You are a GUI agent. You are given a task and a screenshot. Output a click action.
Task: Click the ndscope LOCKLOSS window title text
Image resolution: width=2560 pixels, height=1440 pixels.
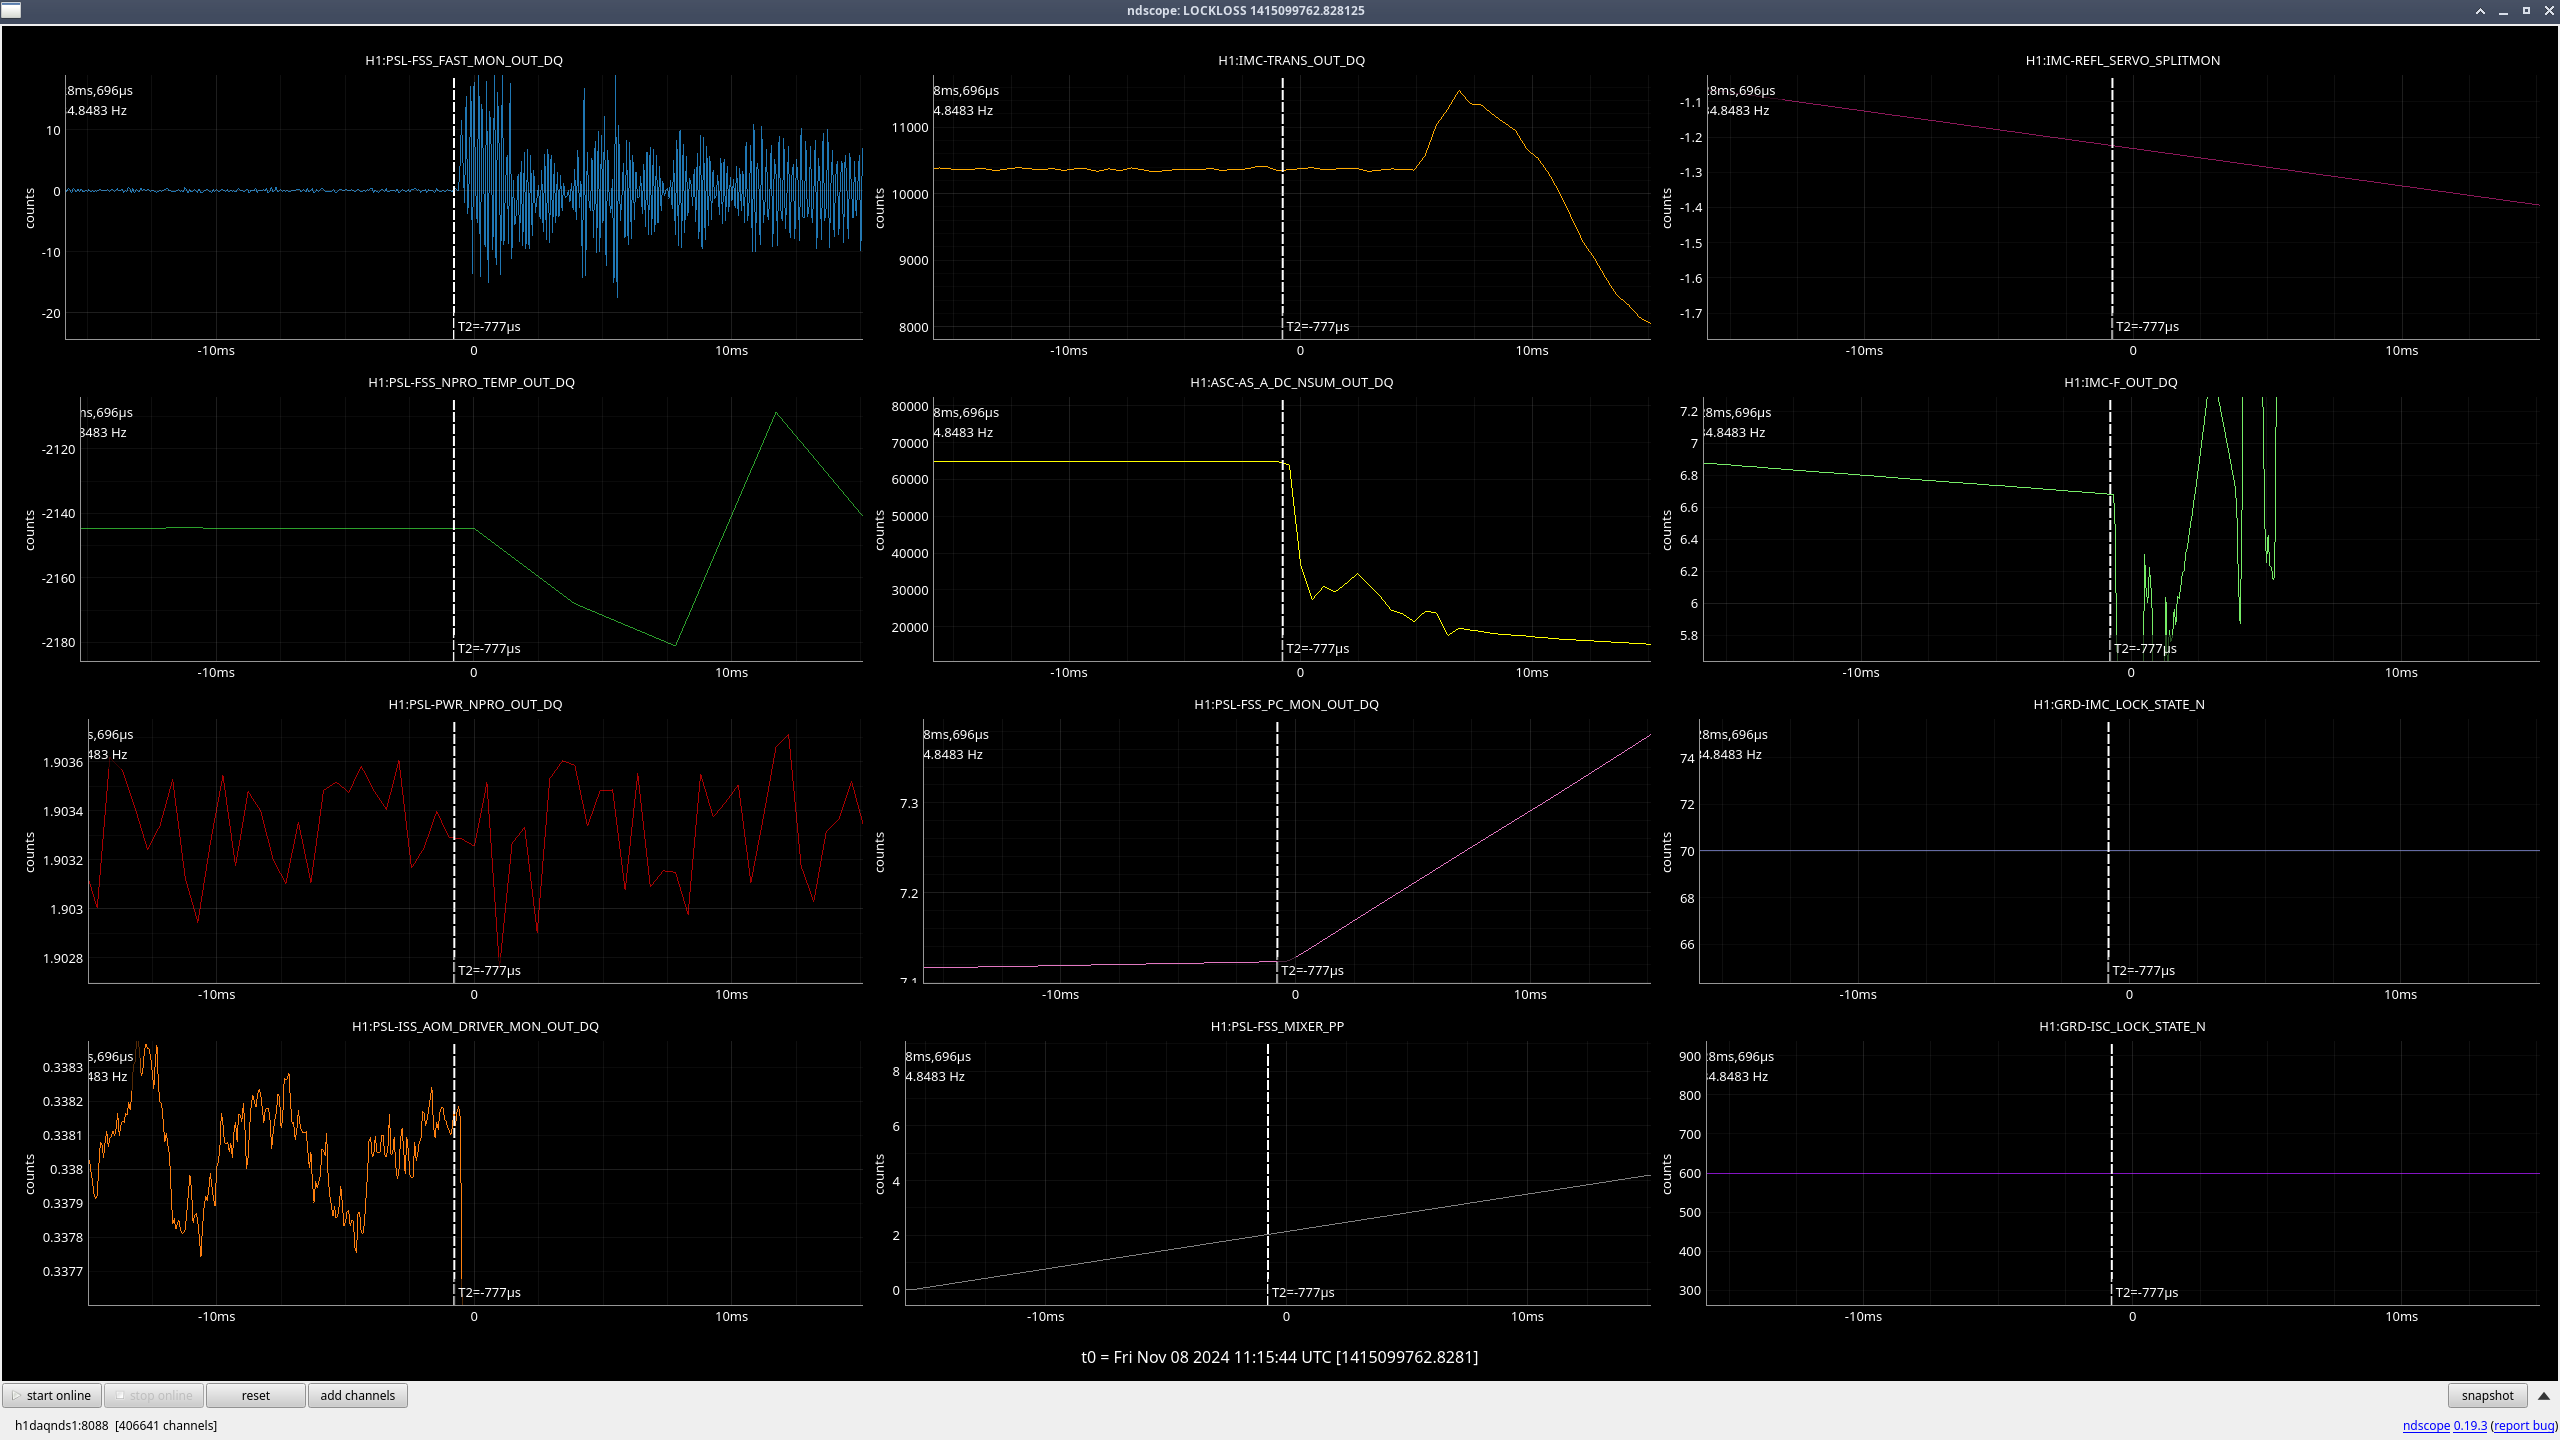pyautogui.click(x=1245, y=10)
